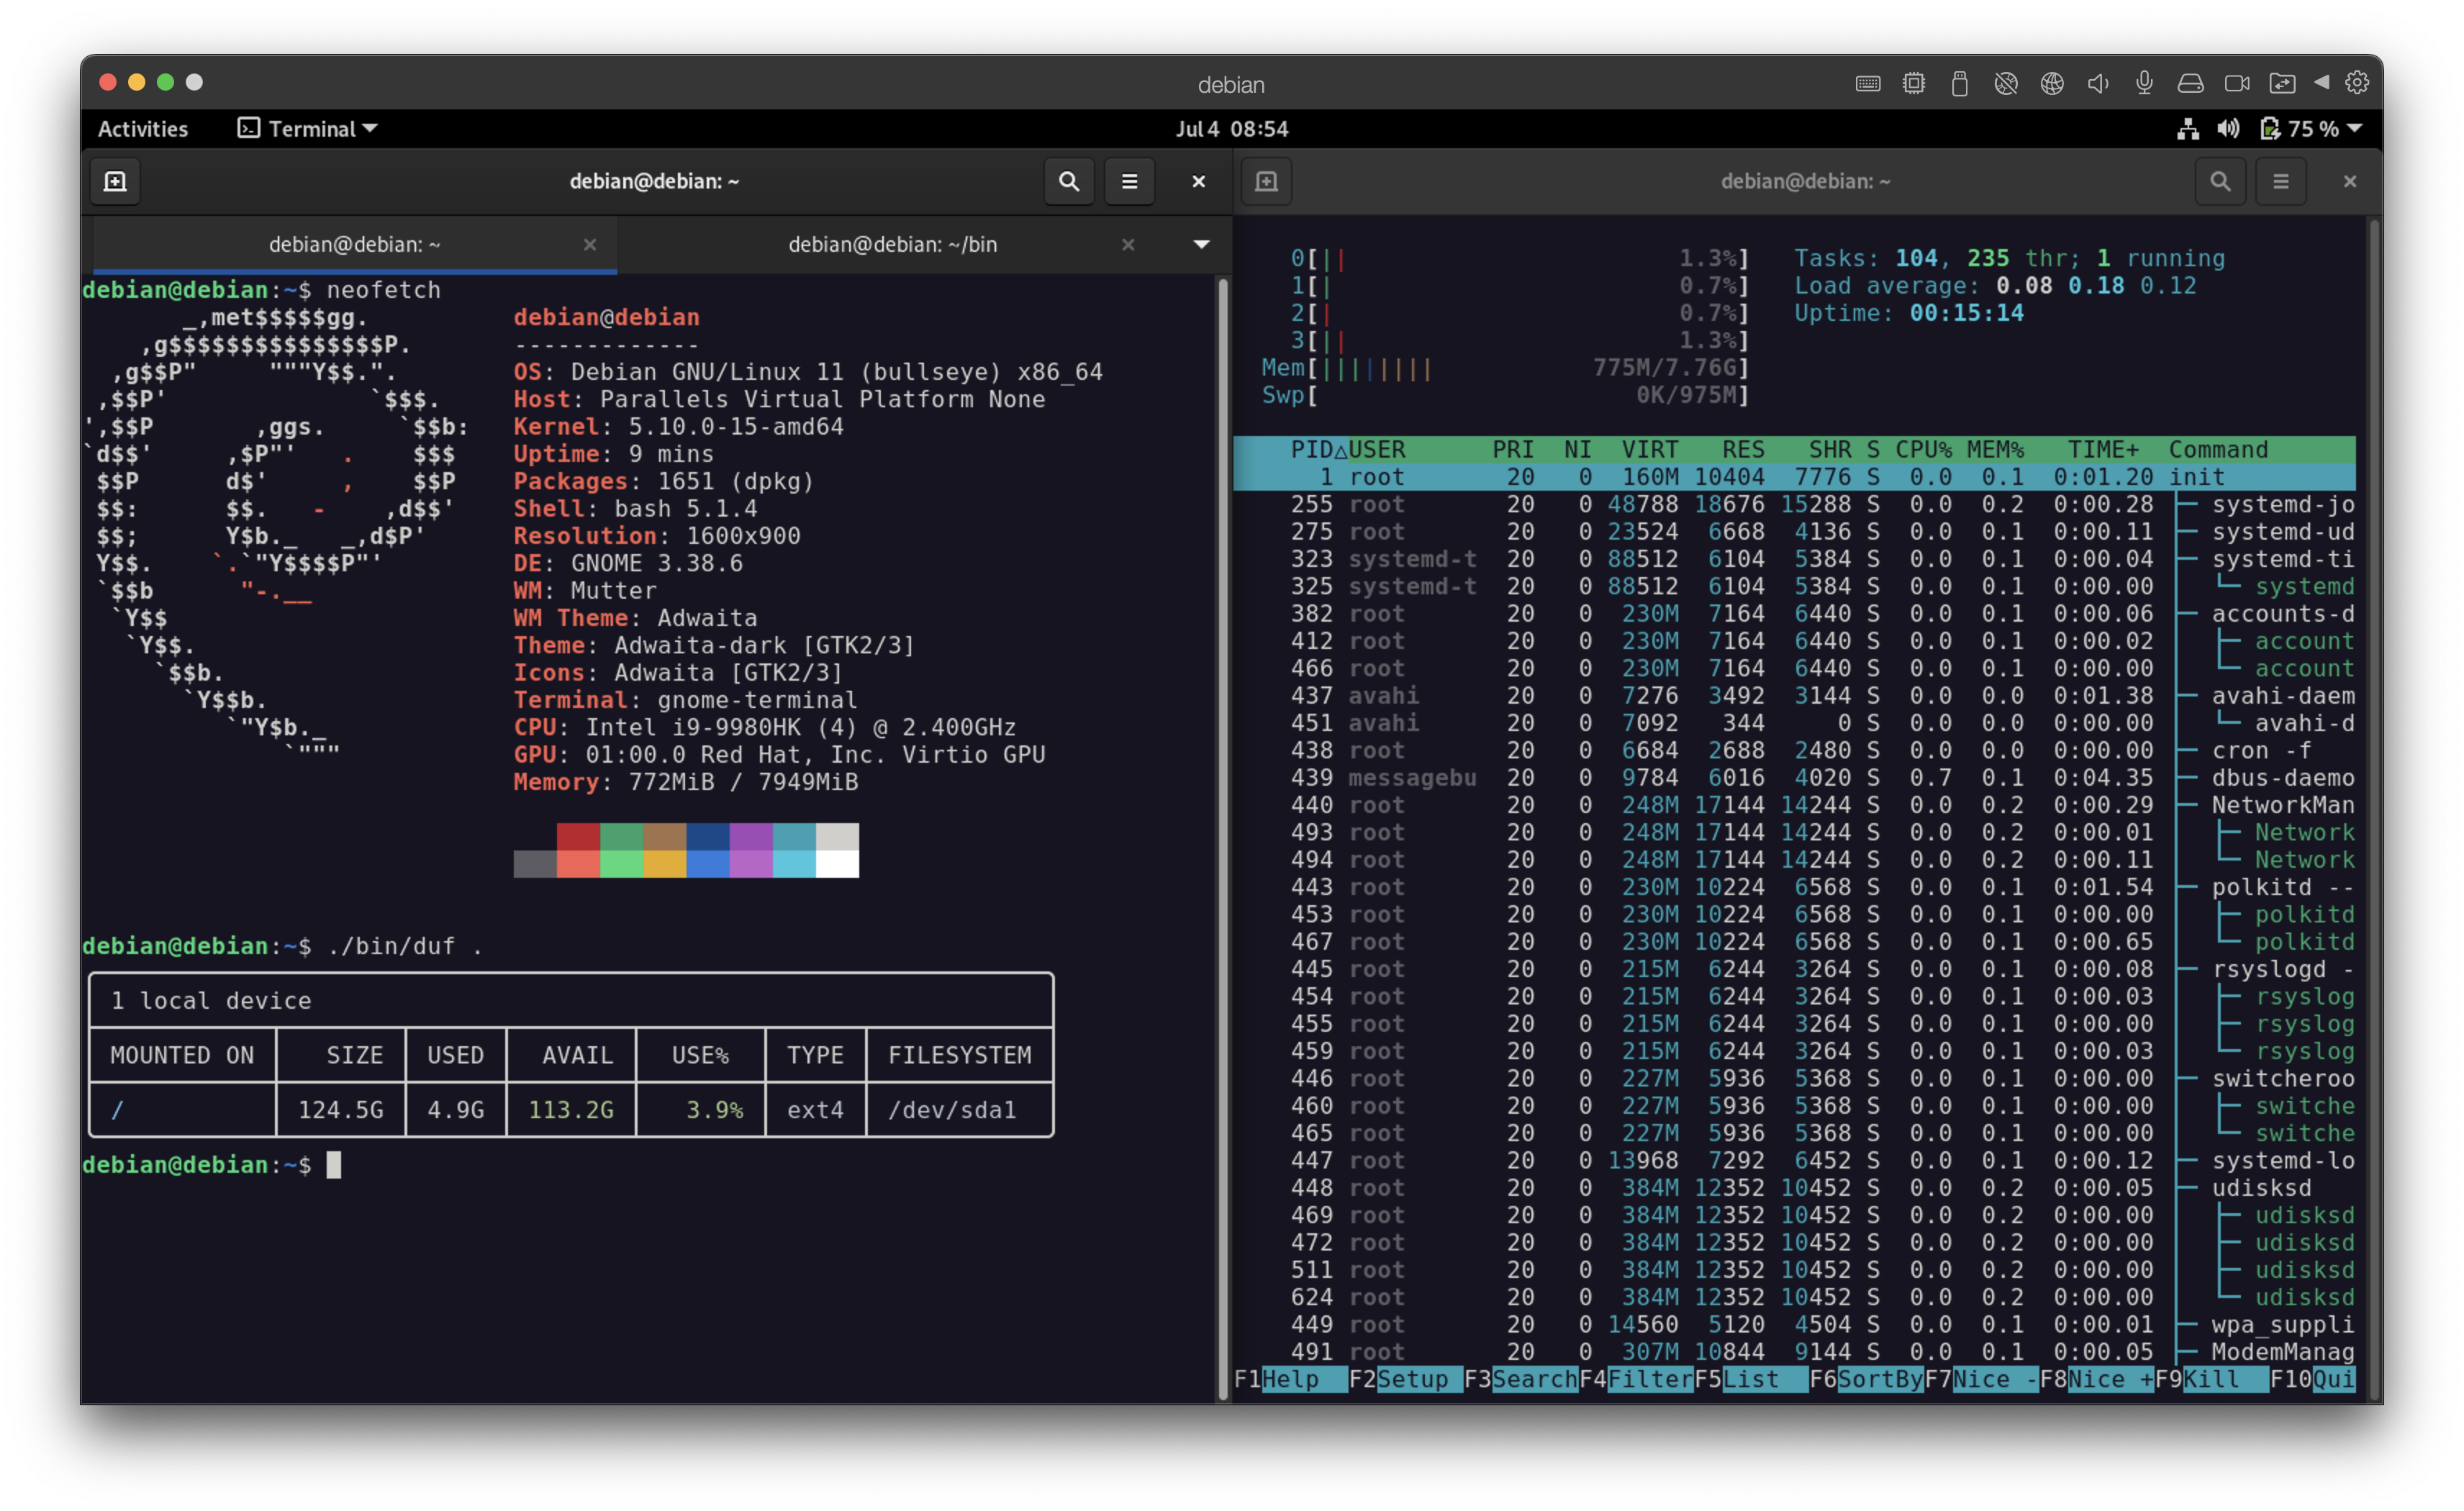Select htop row PID 449 wpa_suppli
Viewport: 2464px width, 1511px height.
[x=1794, y=1324]
